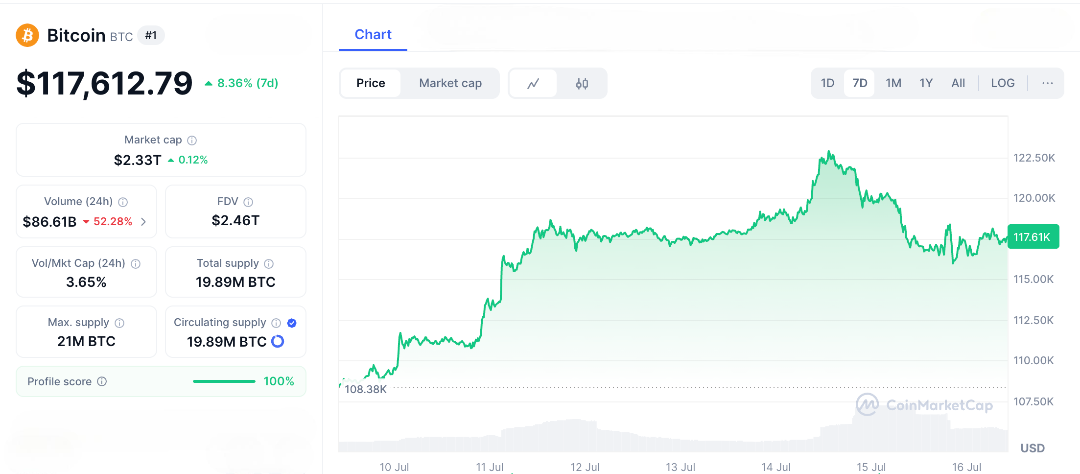Expand the Volume (24h) chevron arrow

coord(143,222)
